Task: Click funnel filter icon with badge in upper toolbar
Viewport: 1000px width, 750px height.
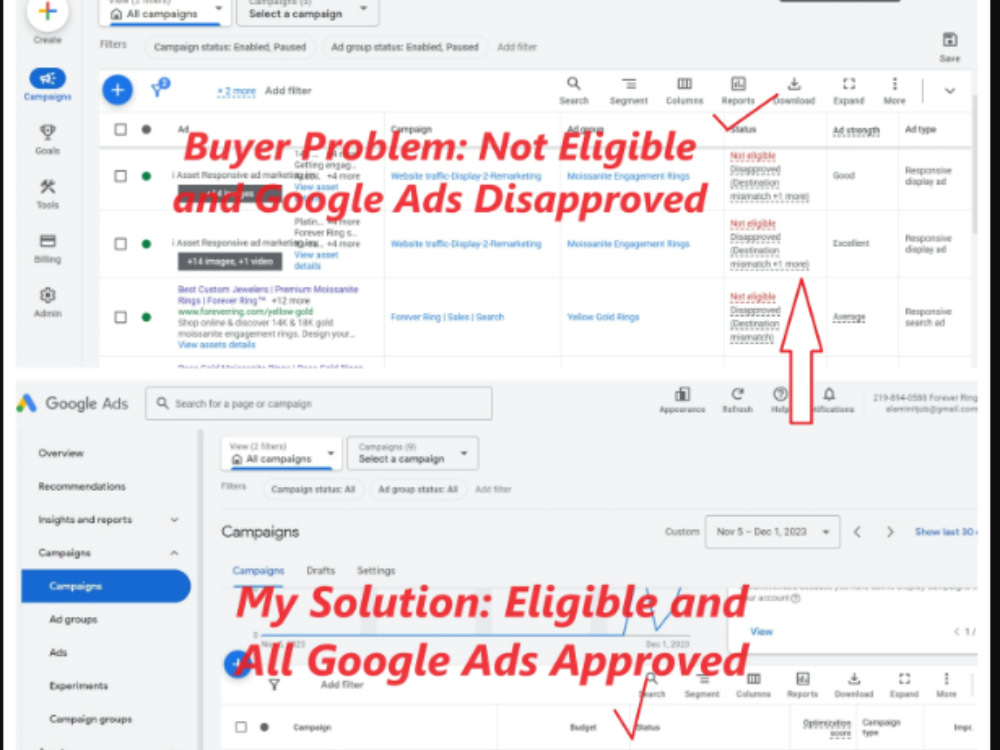Action: click(x=159, y=88)
